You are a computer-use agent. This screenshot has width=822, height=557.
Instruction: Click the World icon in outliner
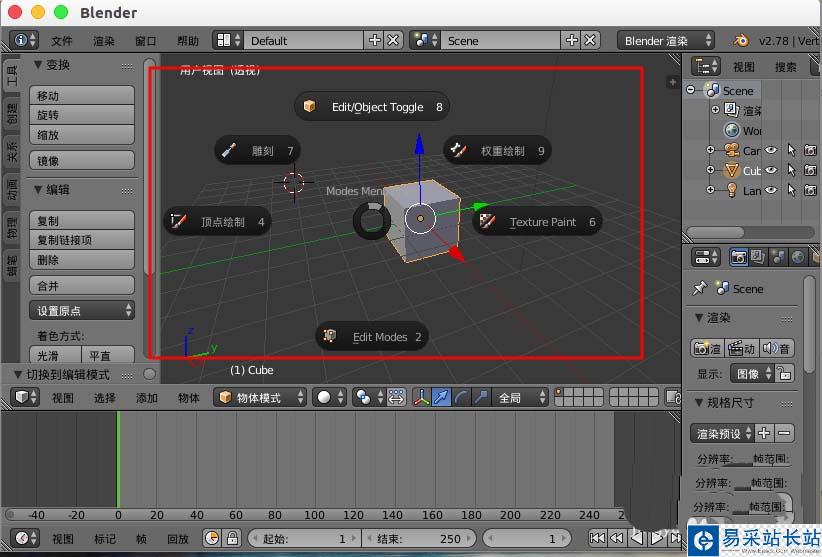pos(732,130)
